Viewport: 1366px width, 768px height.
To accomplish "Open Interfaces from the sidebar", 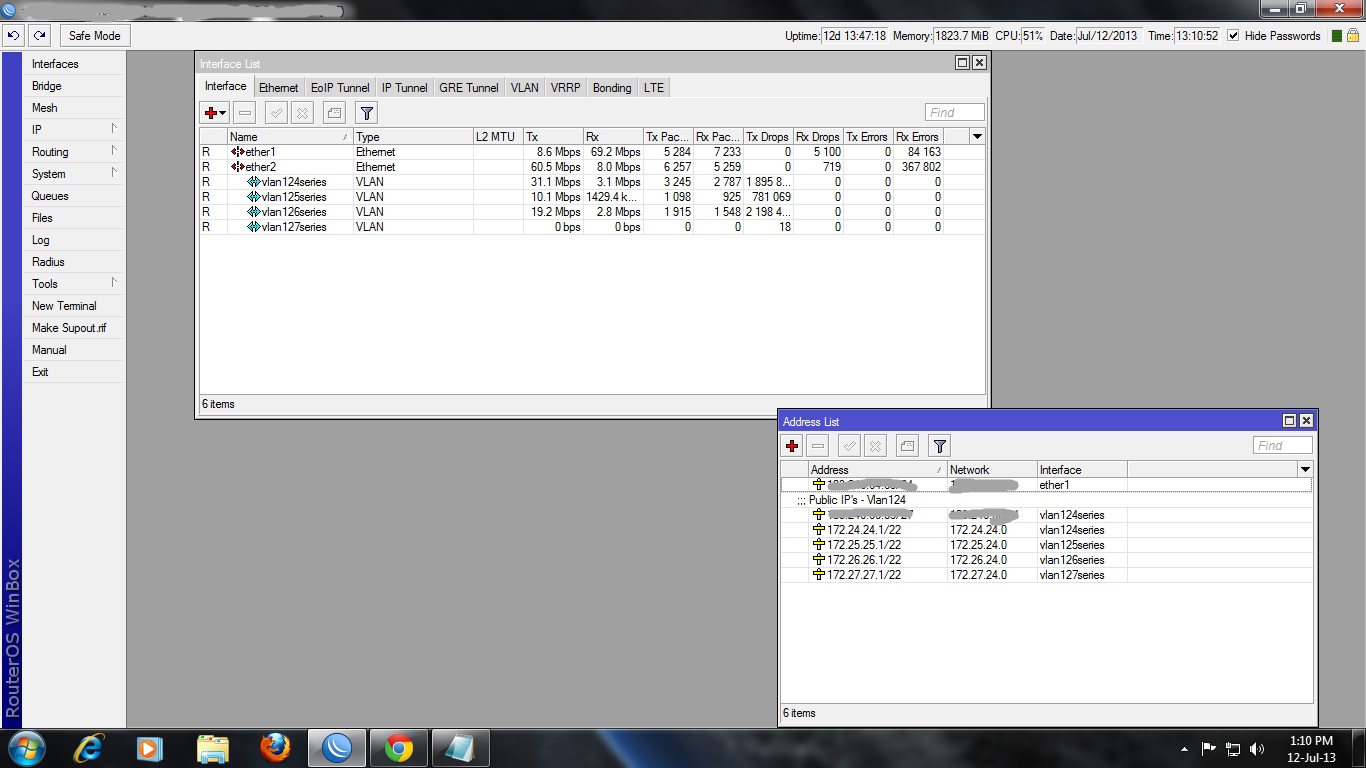I will (75, 64).
